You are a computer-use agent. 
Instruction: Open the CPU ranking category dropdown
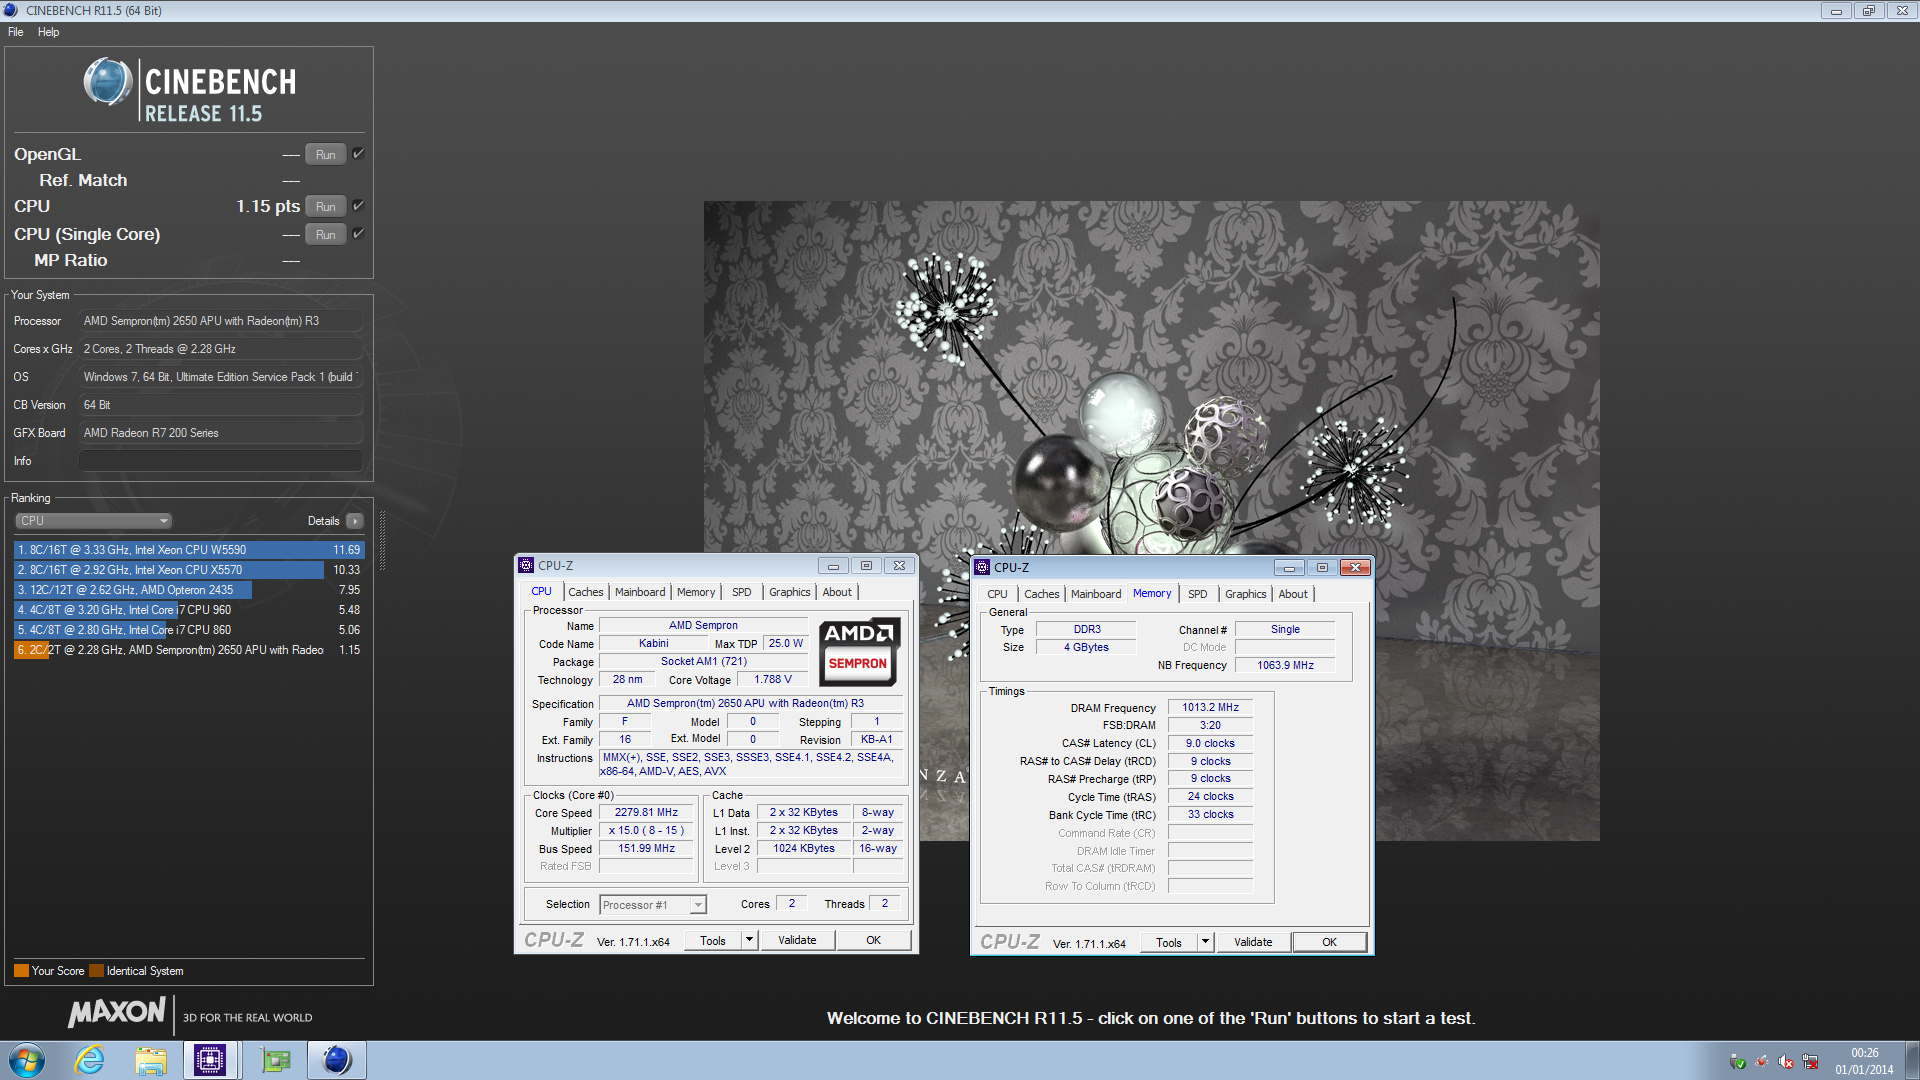point(94,521)
